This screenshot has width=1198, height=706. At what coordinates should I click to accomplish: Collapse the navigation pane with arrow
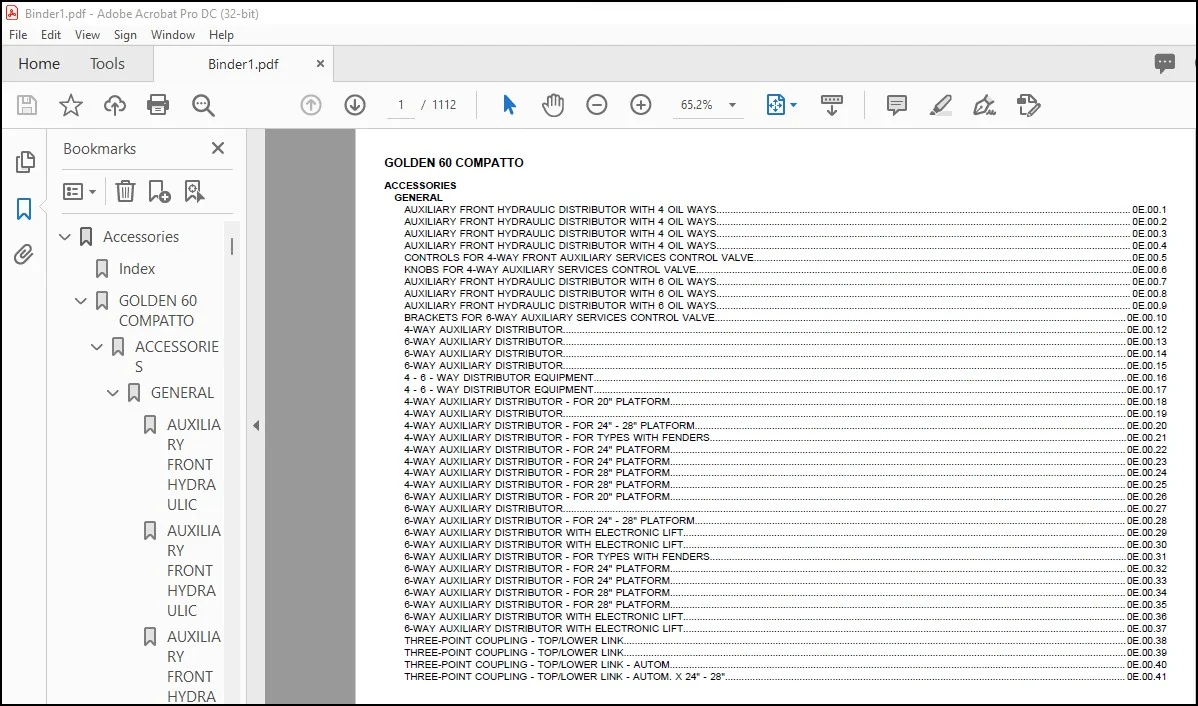tap(256, 426)
